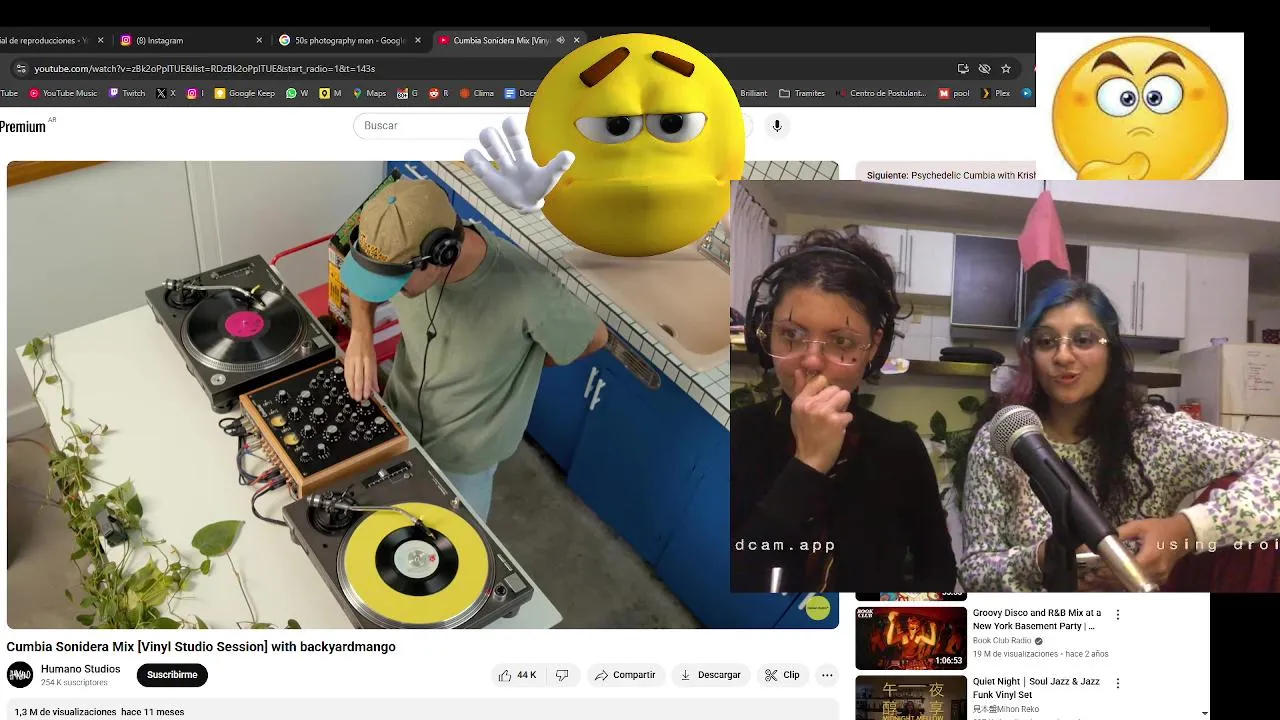This screenshot has height=720, width=1280.
Task: Click the page scrollbar down arrow
Action: point(1204,713)
